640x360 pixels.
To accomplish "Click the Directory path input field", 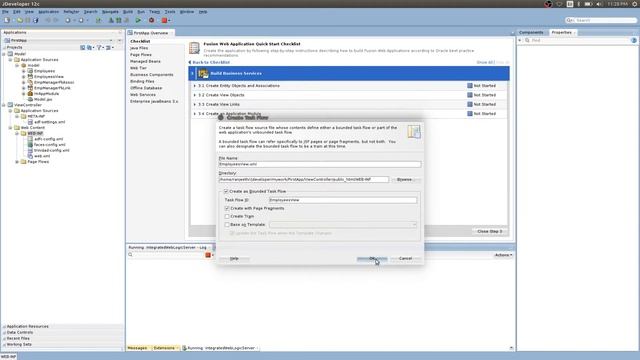I will (304, 180).
